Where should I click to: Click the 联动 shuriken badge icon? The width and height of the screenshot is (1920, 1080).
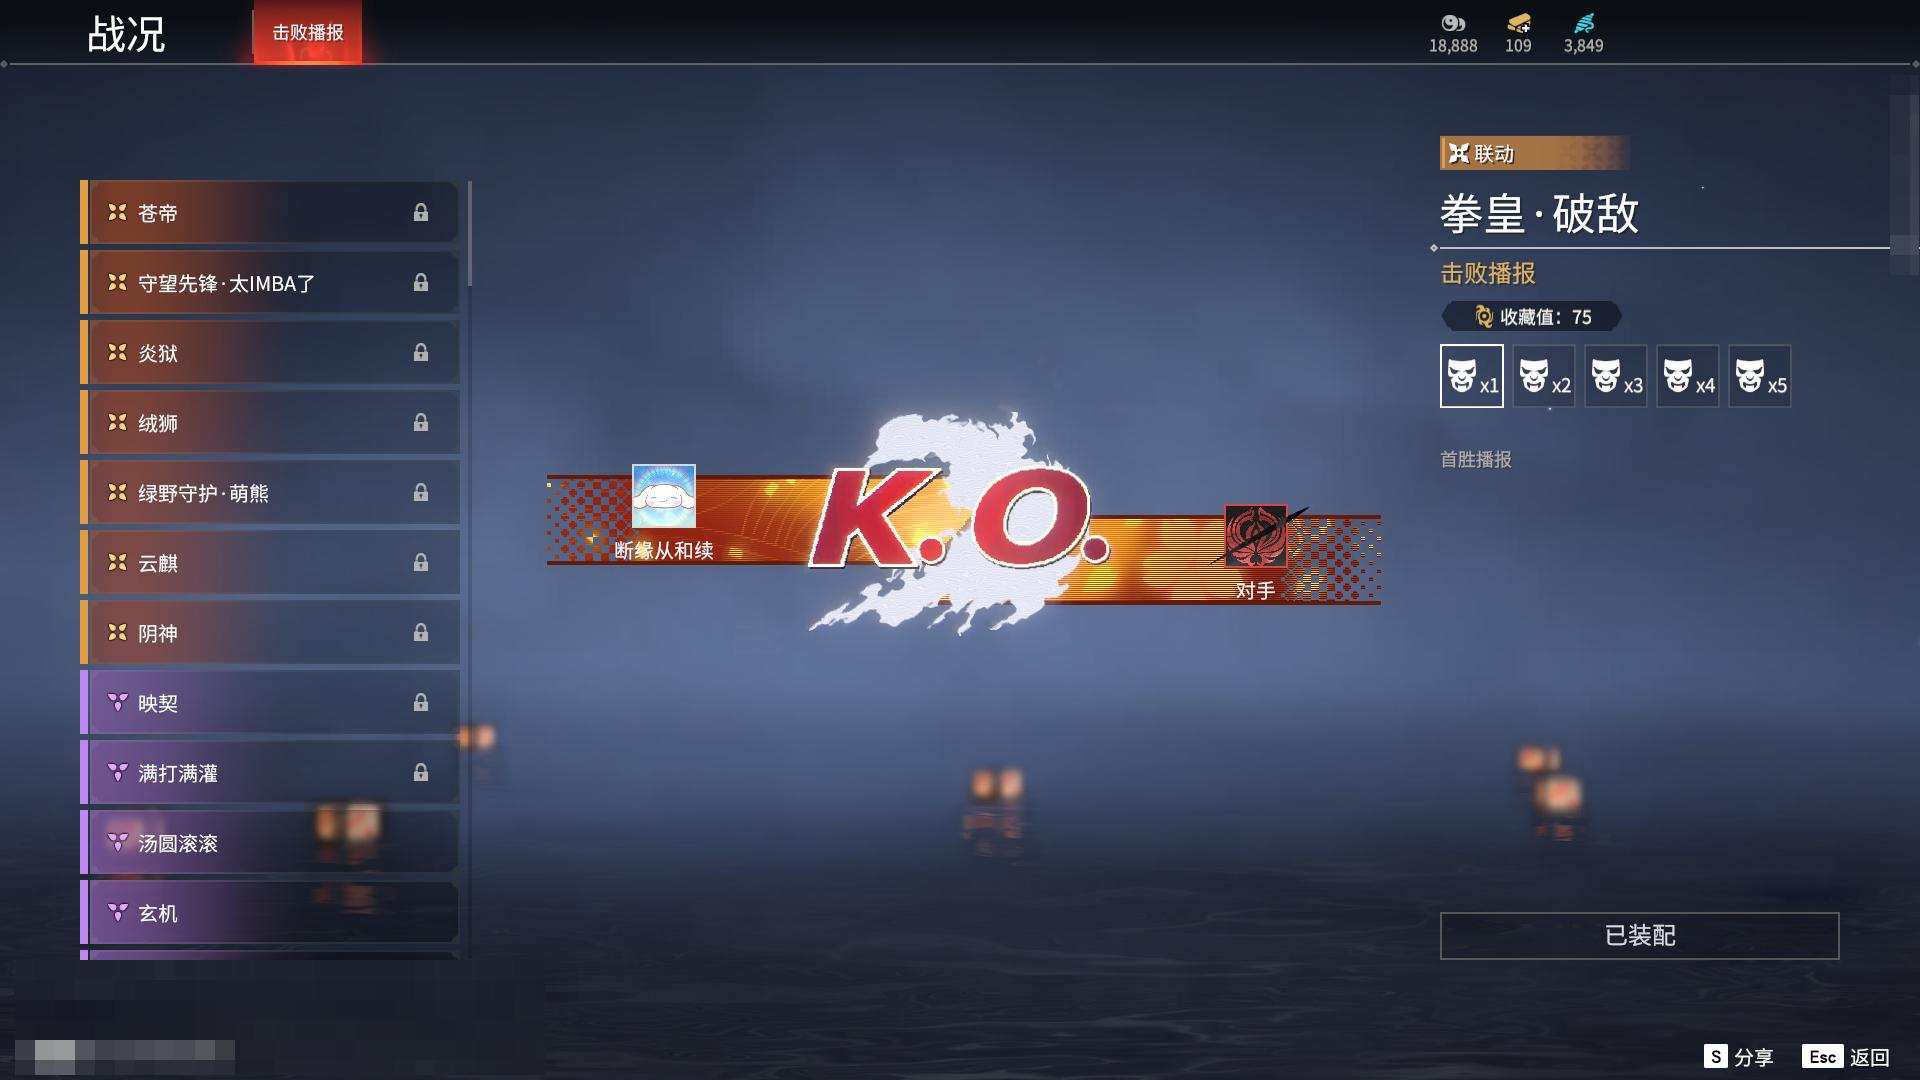1459,152
